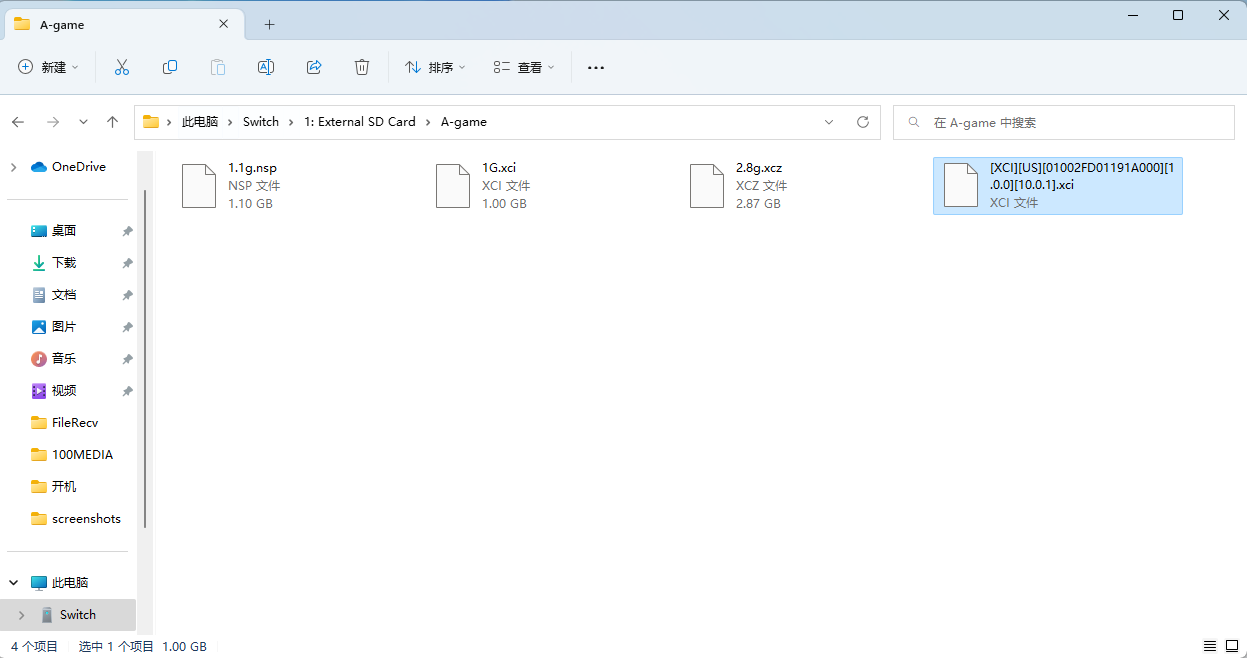Screen dimensions: 1247x658
Task: Open the 查看 (View) menu
Action: [x=524, y=67]
